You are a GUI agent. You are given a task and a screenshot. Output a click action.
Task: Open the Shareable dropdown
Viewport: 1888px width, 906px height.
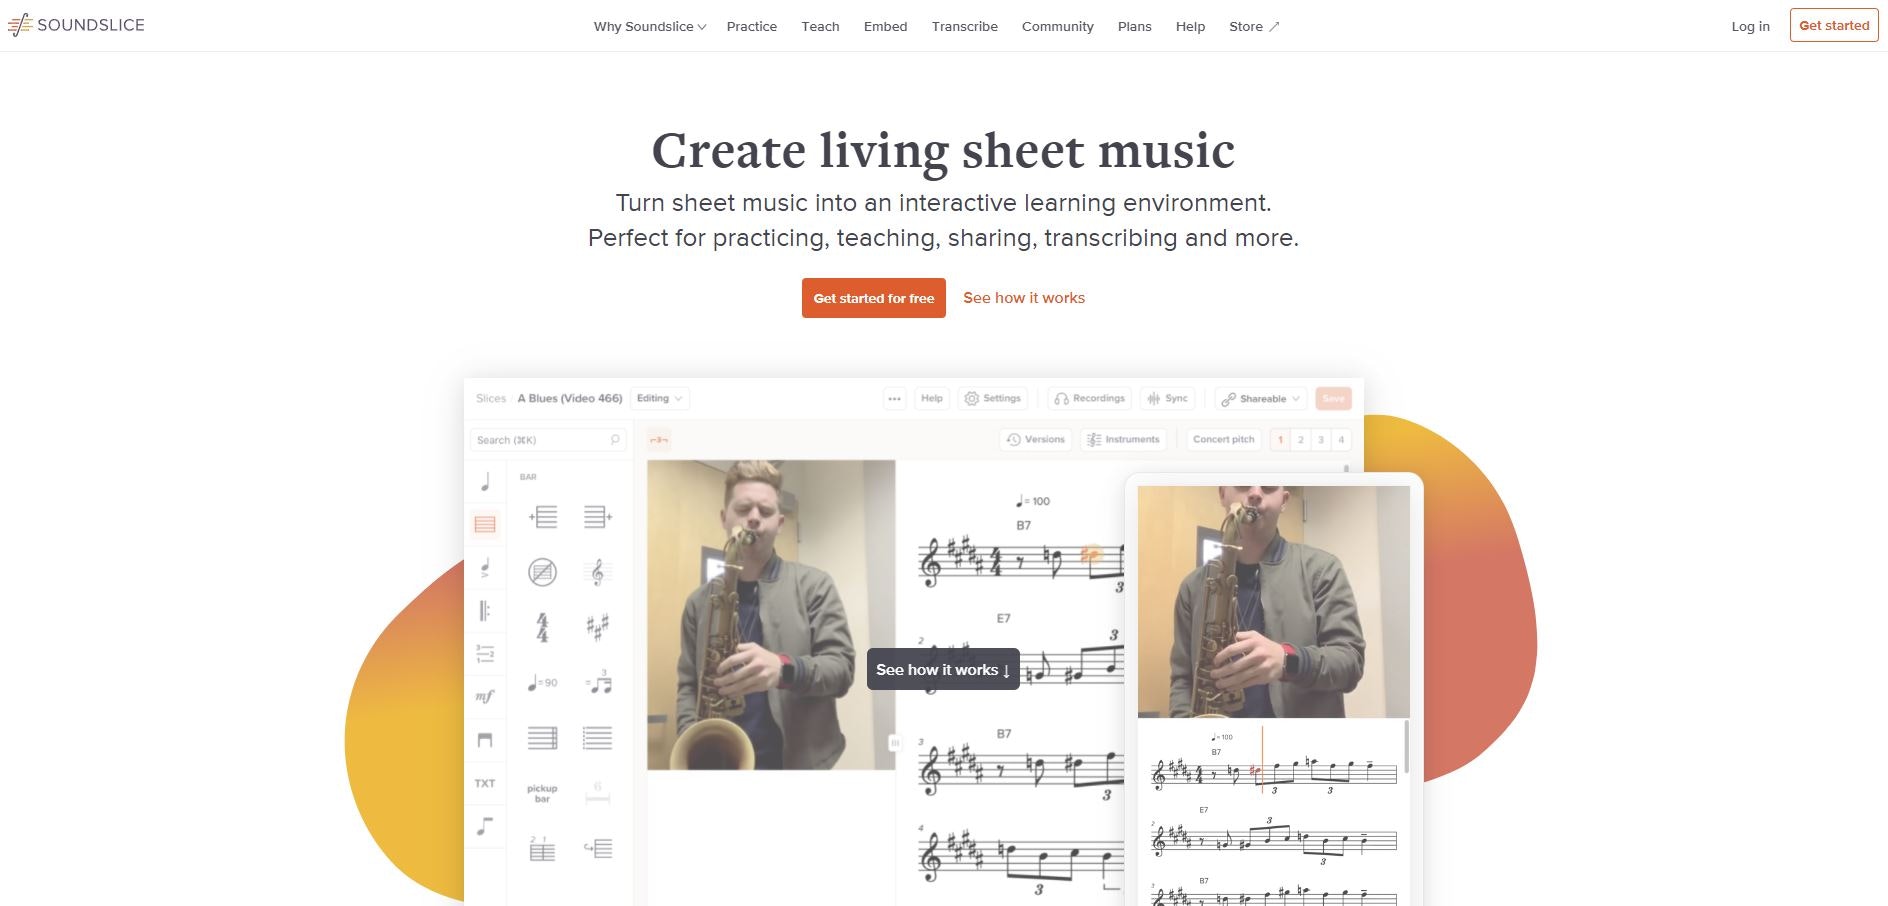point(1261,398)
